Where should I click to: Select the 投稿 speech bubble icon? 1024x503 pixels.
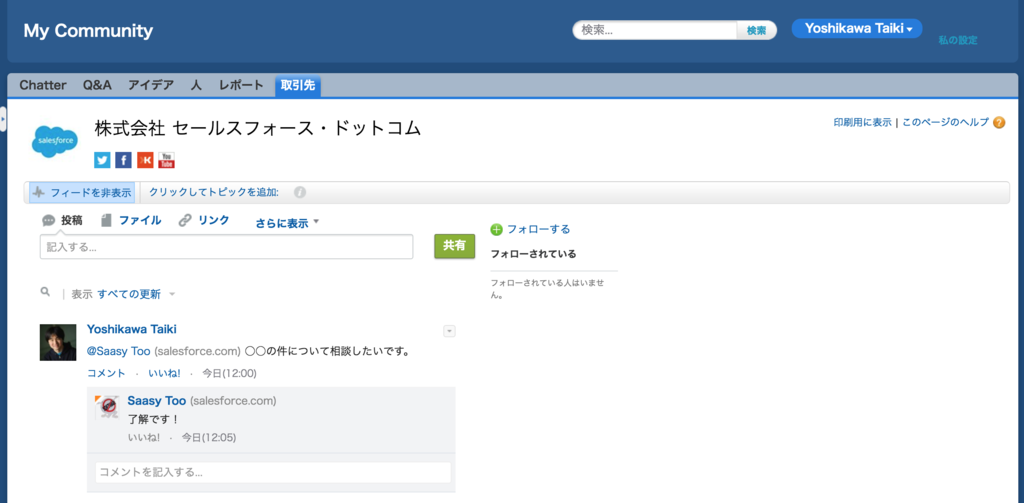coord(49,221)
